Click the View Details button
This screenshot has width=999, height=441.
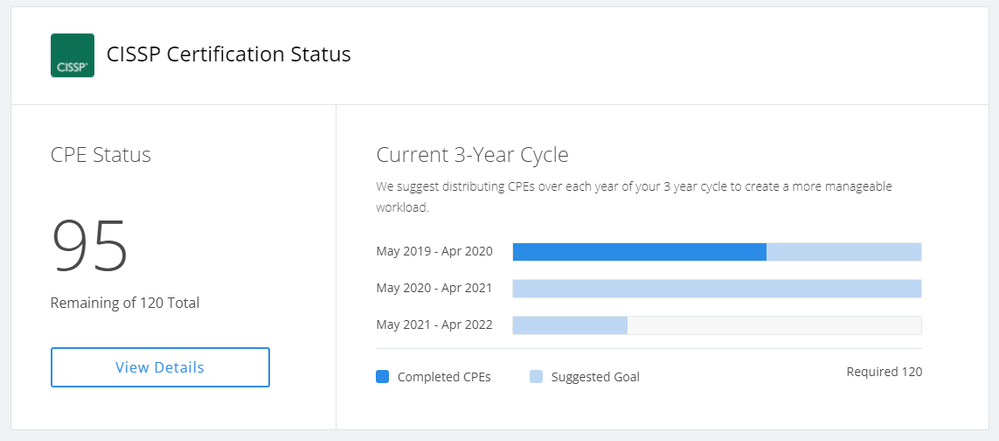point(160,367)
